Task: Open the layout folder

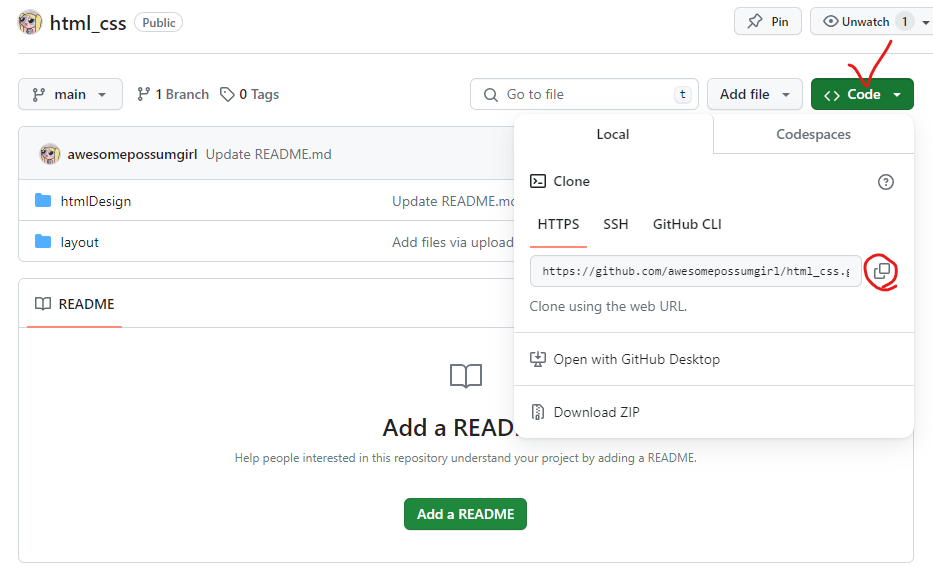Action: pos(80,242)
